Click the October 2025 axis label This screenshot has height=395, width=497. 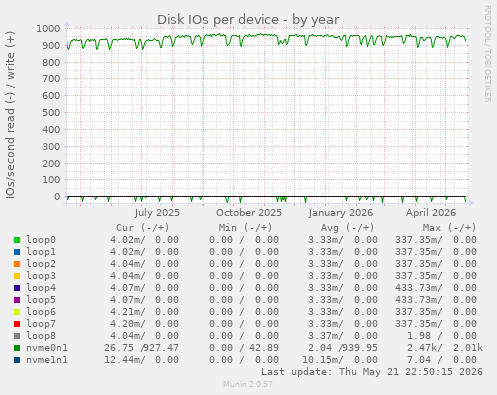(249, 213)
